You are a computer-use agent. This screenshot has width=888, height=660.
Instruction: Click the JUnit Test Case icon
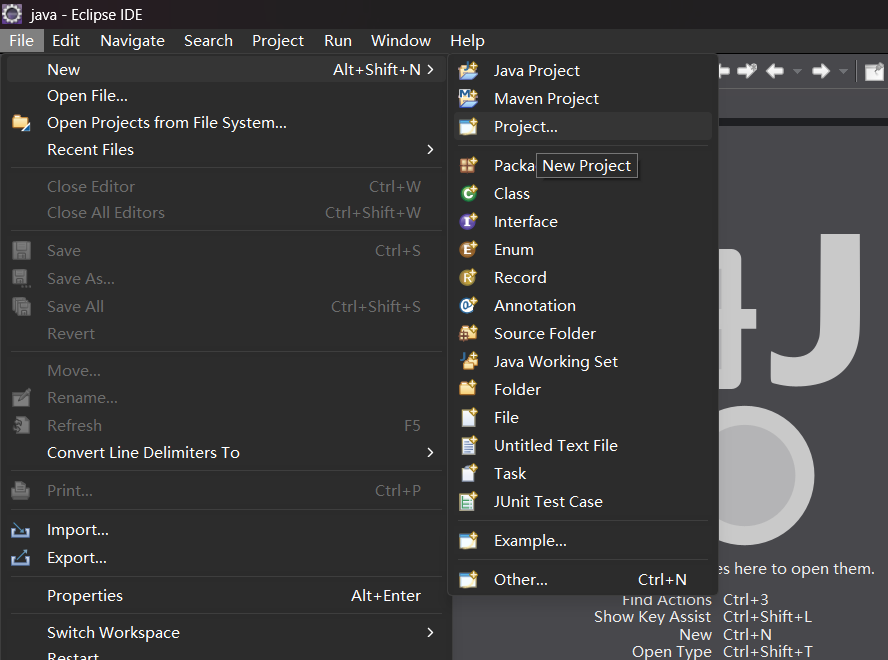click(468, 501)
